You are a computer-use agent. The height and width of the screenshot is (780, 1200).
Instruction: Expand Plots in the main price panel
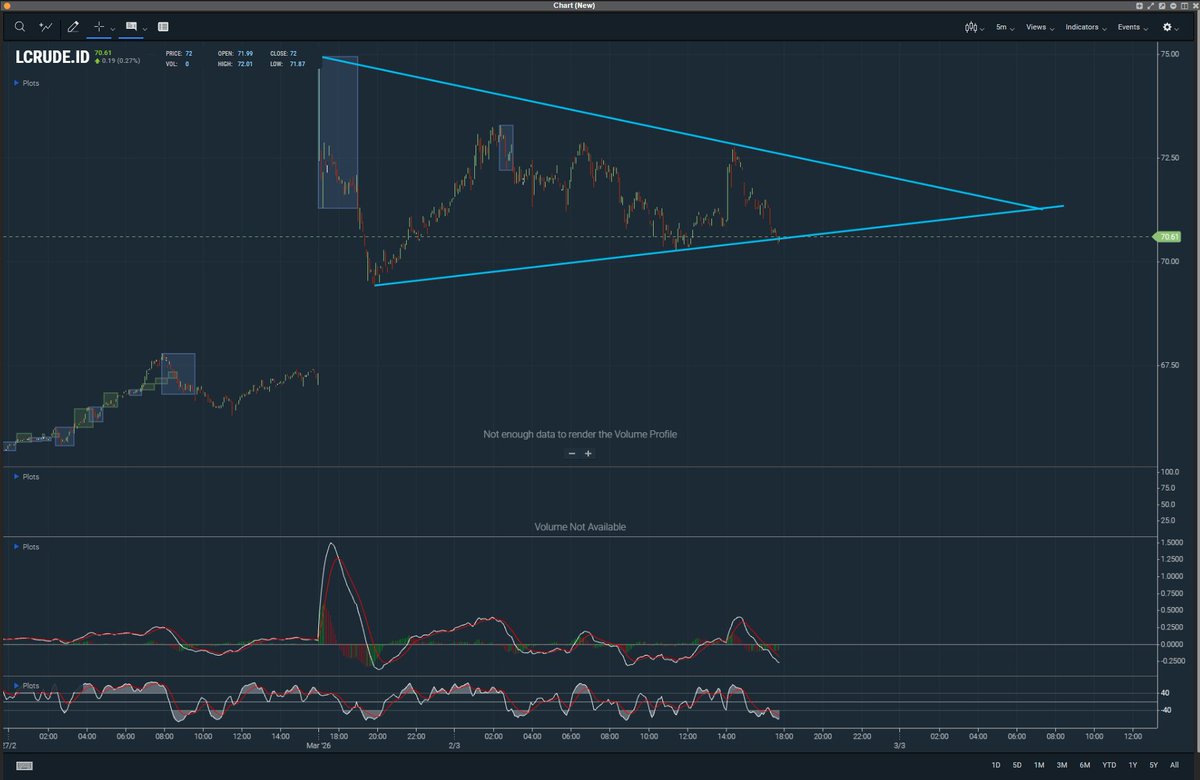(27, 83)
